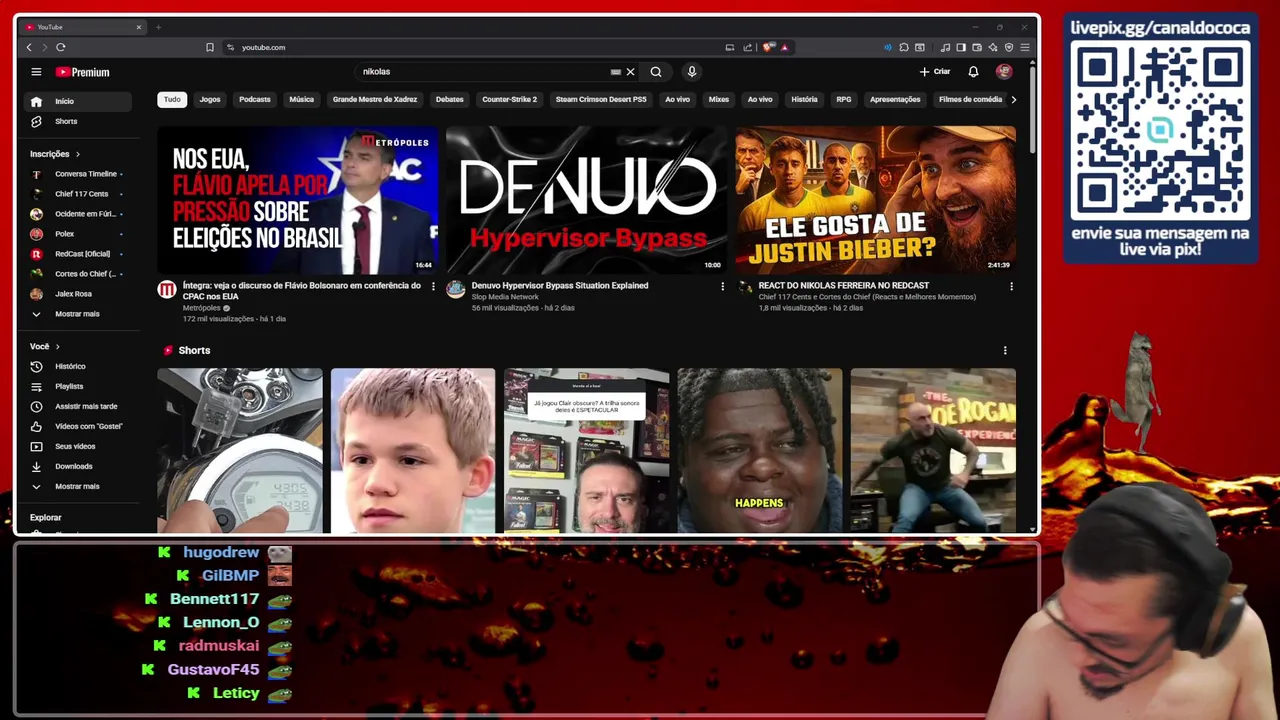Open Vídeos com "Gostei"
The width and height of the screenshot is (1280, 720).
click(78, 426)
